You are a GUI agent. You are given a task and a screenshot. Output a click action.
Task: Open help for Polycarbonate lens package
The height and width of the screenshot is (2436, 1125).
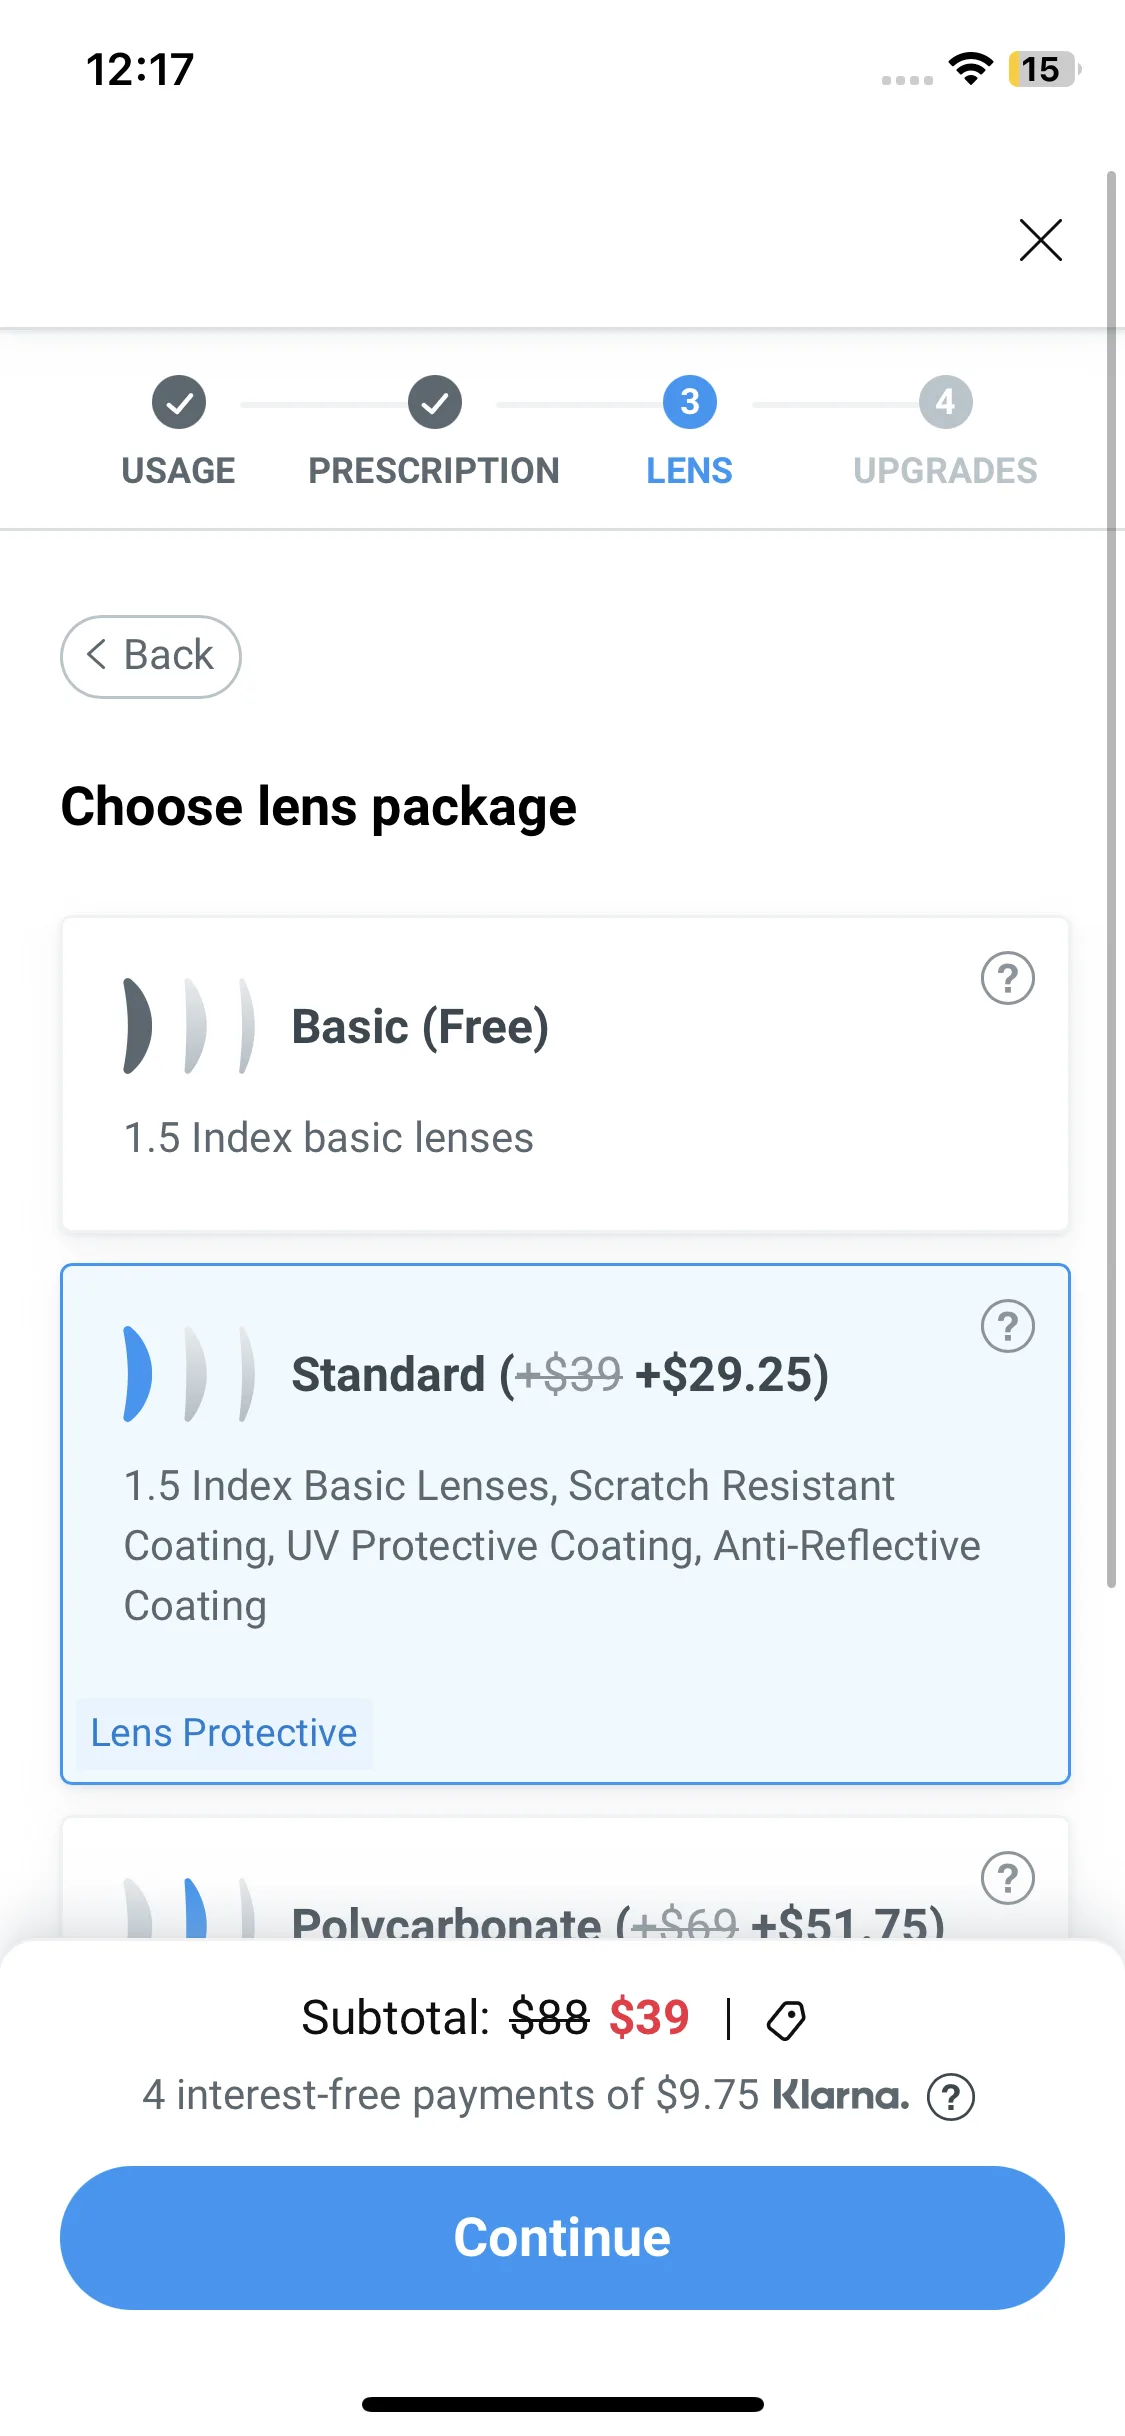[x=1007, y=1878]
